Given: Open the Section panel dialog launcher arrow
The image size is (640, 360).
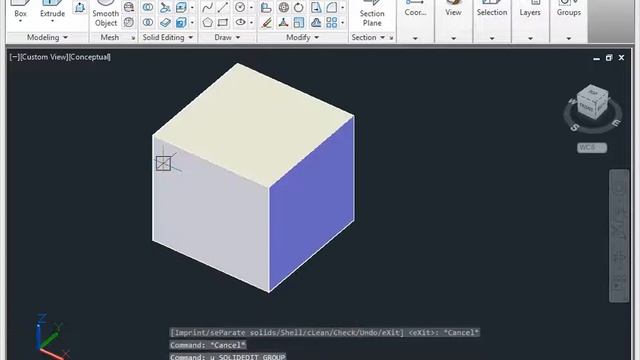Looking at the screenshot, I should (x=391, y=38).
